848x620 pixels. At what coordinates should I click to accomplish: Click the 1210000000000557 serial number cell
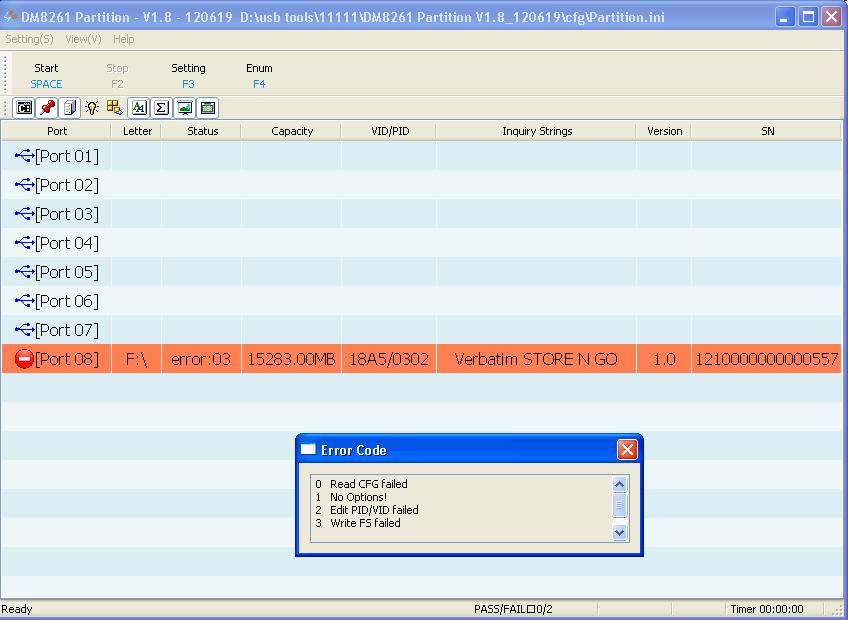point(766,359)
